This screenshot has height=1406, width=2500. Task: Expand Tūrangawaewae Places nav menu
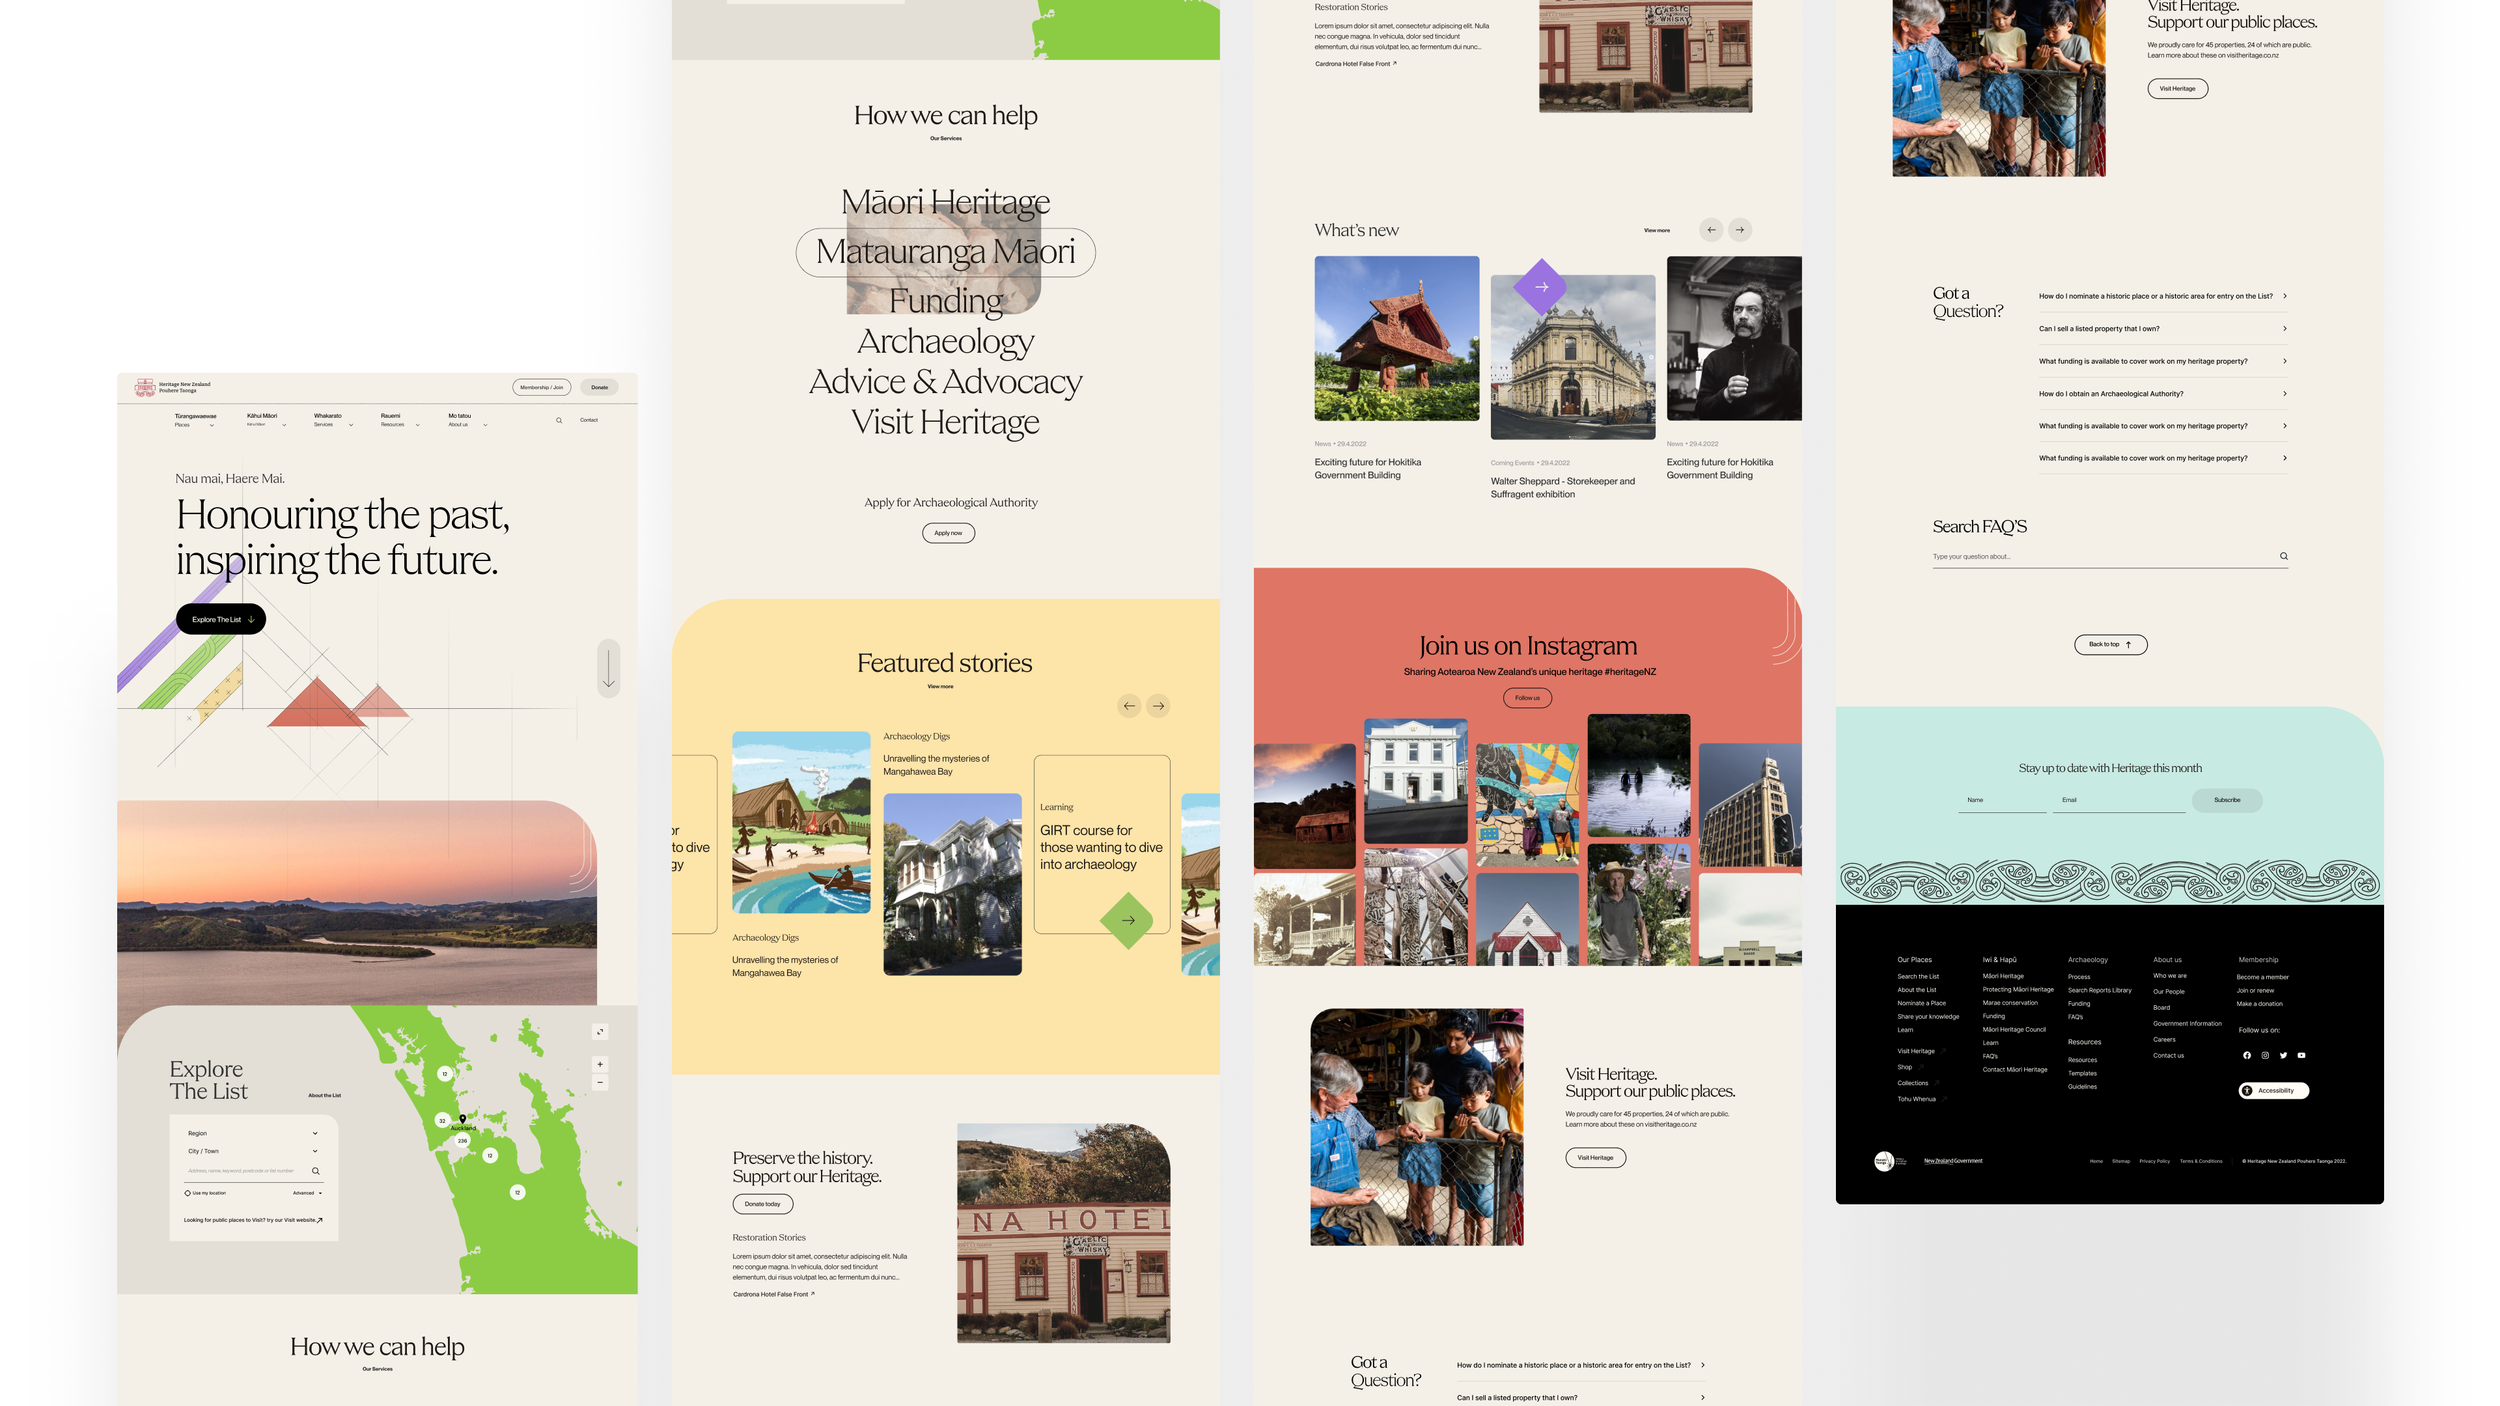[x=195, y=420]
